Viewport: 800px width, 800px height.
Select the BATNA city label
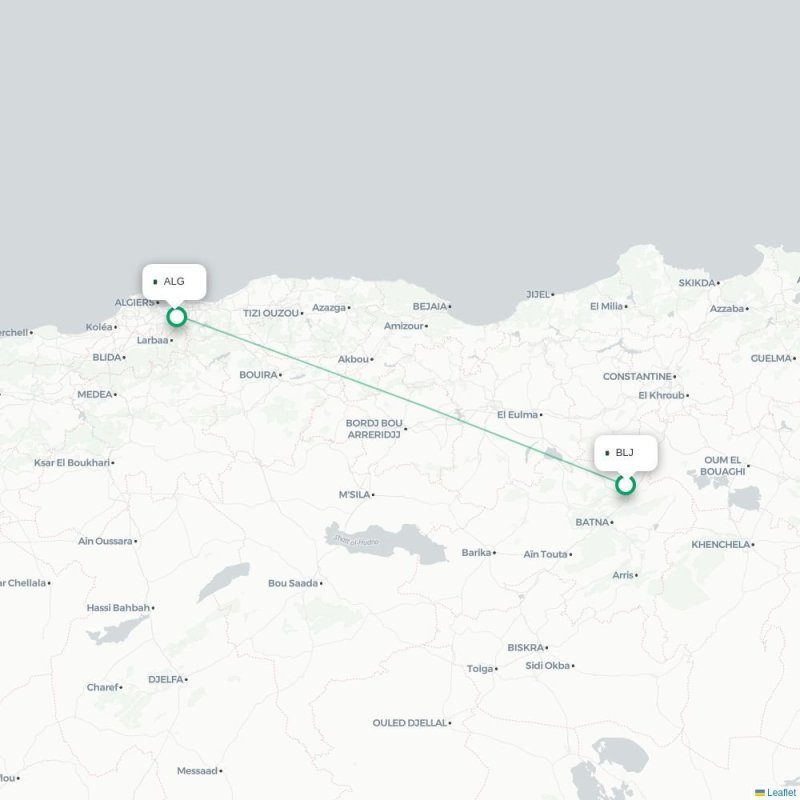[x=592, y=522]
